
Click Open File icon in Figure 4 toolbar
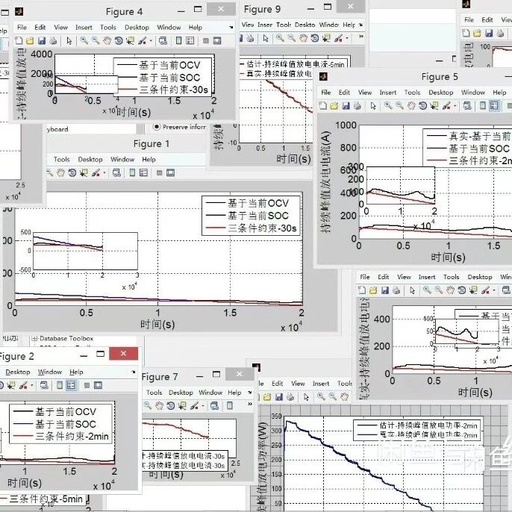(x=30, y=41)
